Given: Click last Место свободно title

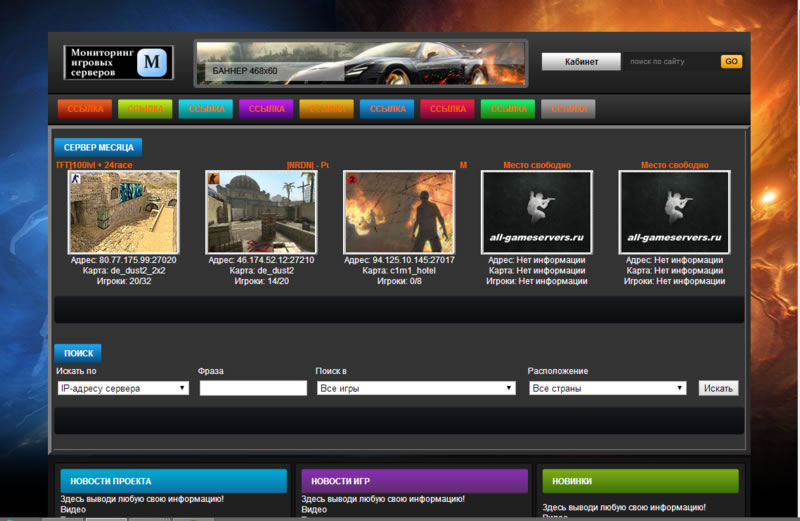Looking at the screenshot, I should [674, 165].
